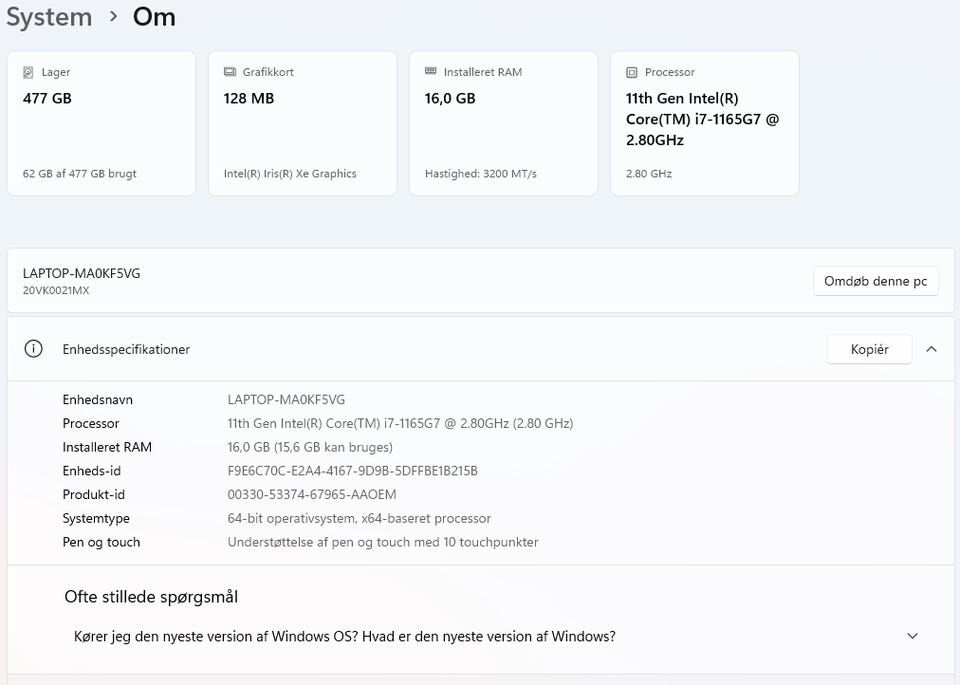Click the Ofte stillede spørgsmål heading
This screenshot has width=960, height=685.
pos(151,597)
